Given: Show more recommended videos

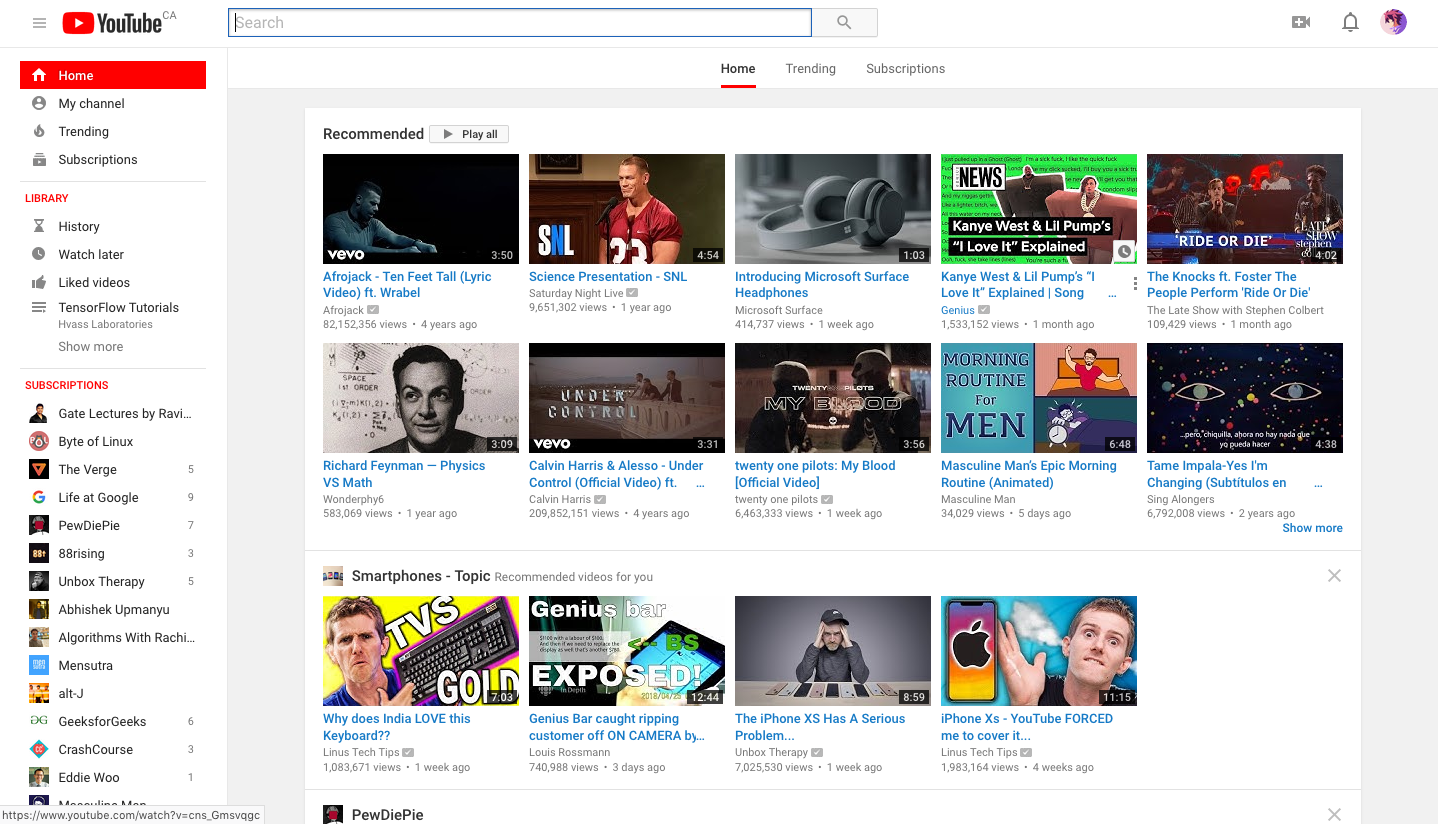Looking at the screenshot, I should [1312, 528].
